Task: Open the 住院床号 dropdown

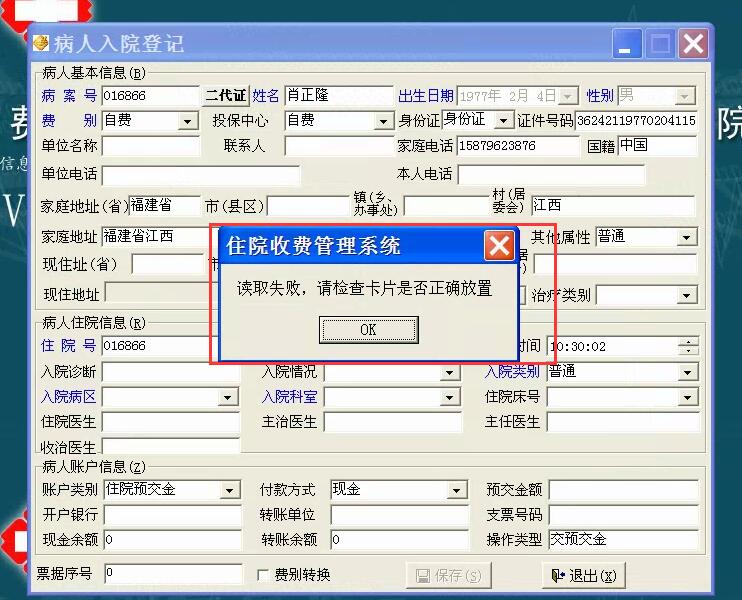Action: pyautogui.click(x=688, y=397)
